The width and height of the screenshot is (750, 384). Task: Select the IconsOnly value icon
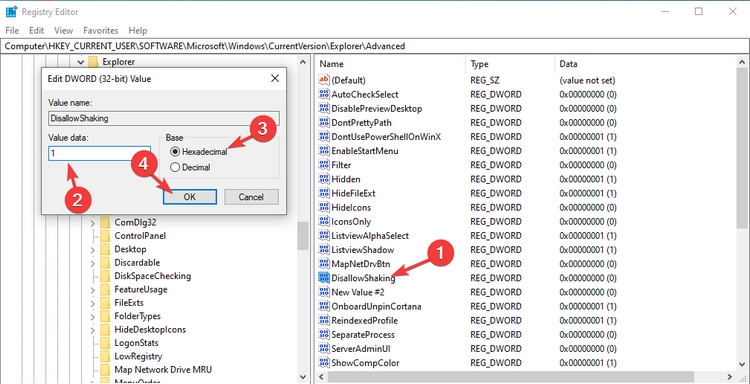[x=324, y=221]
